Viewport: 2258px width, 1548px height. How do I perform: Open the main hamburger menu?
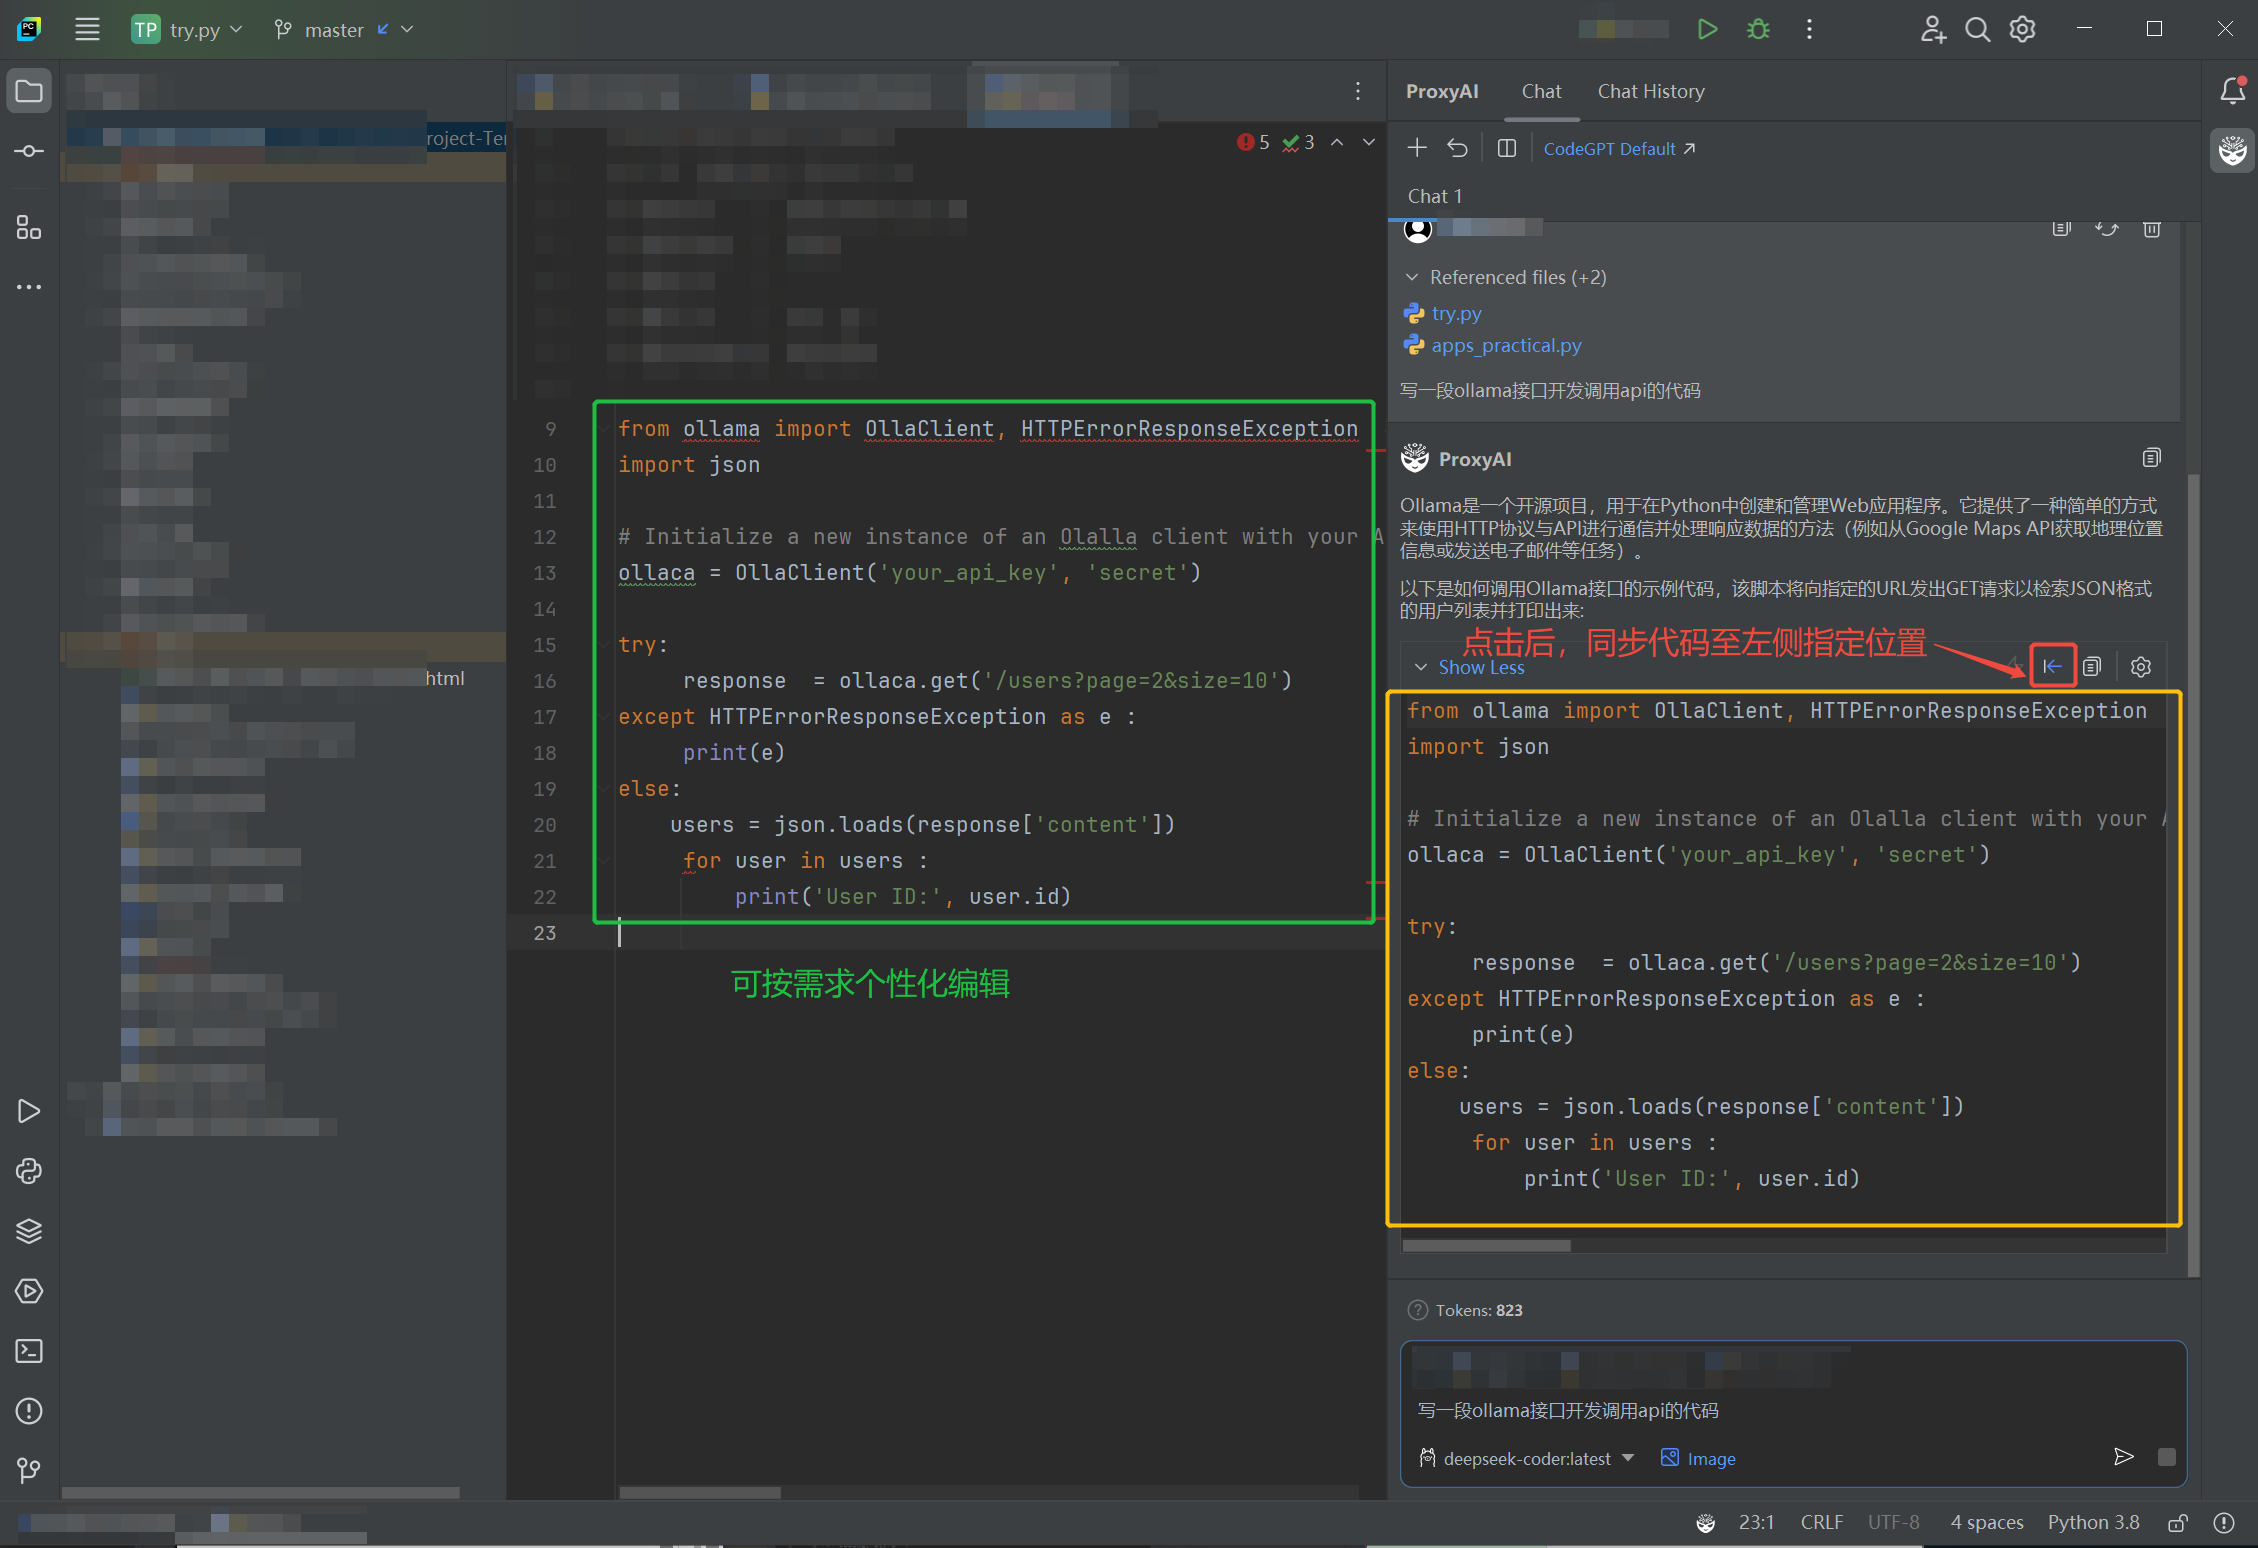pos(87,29)
